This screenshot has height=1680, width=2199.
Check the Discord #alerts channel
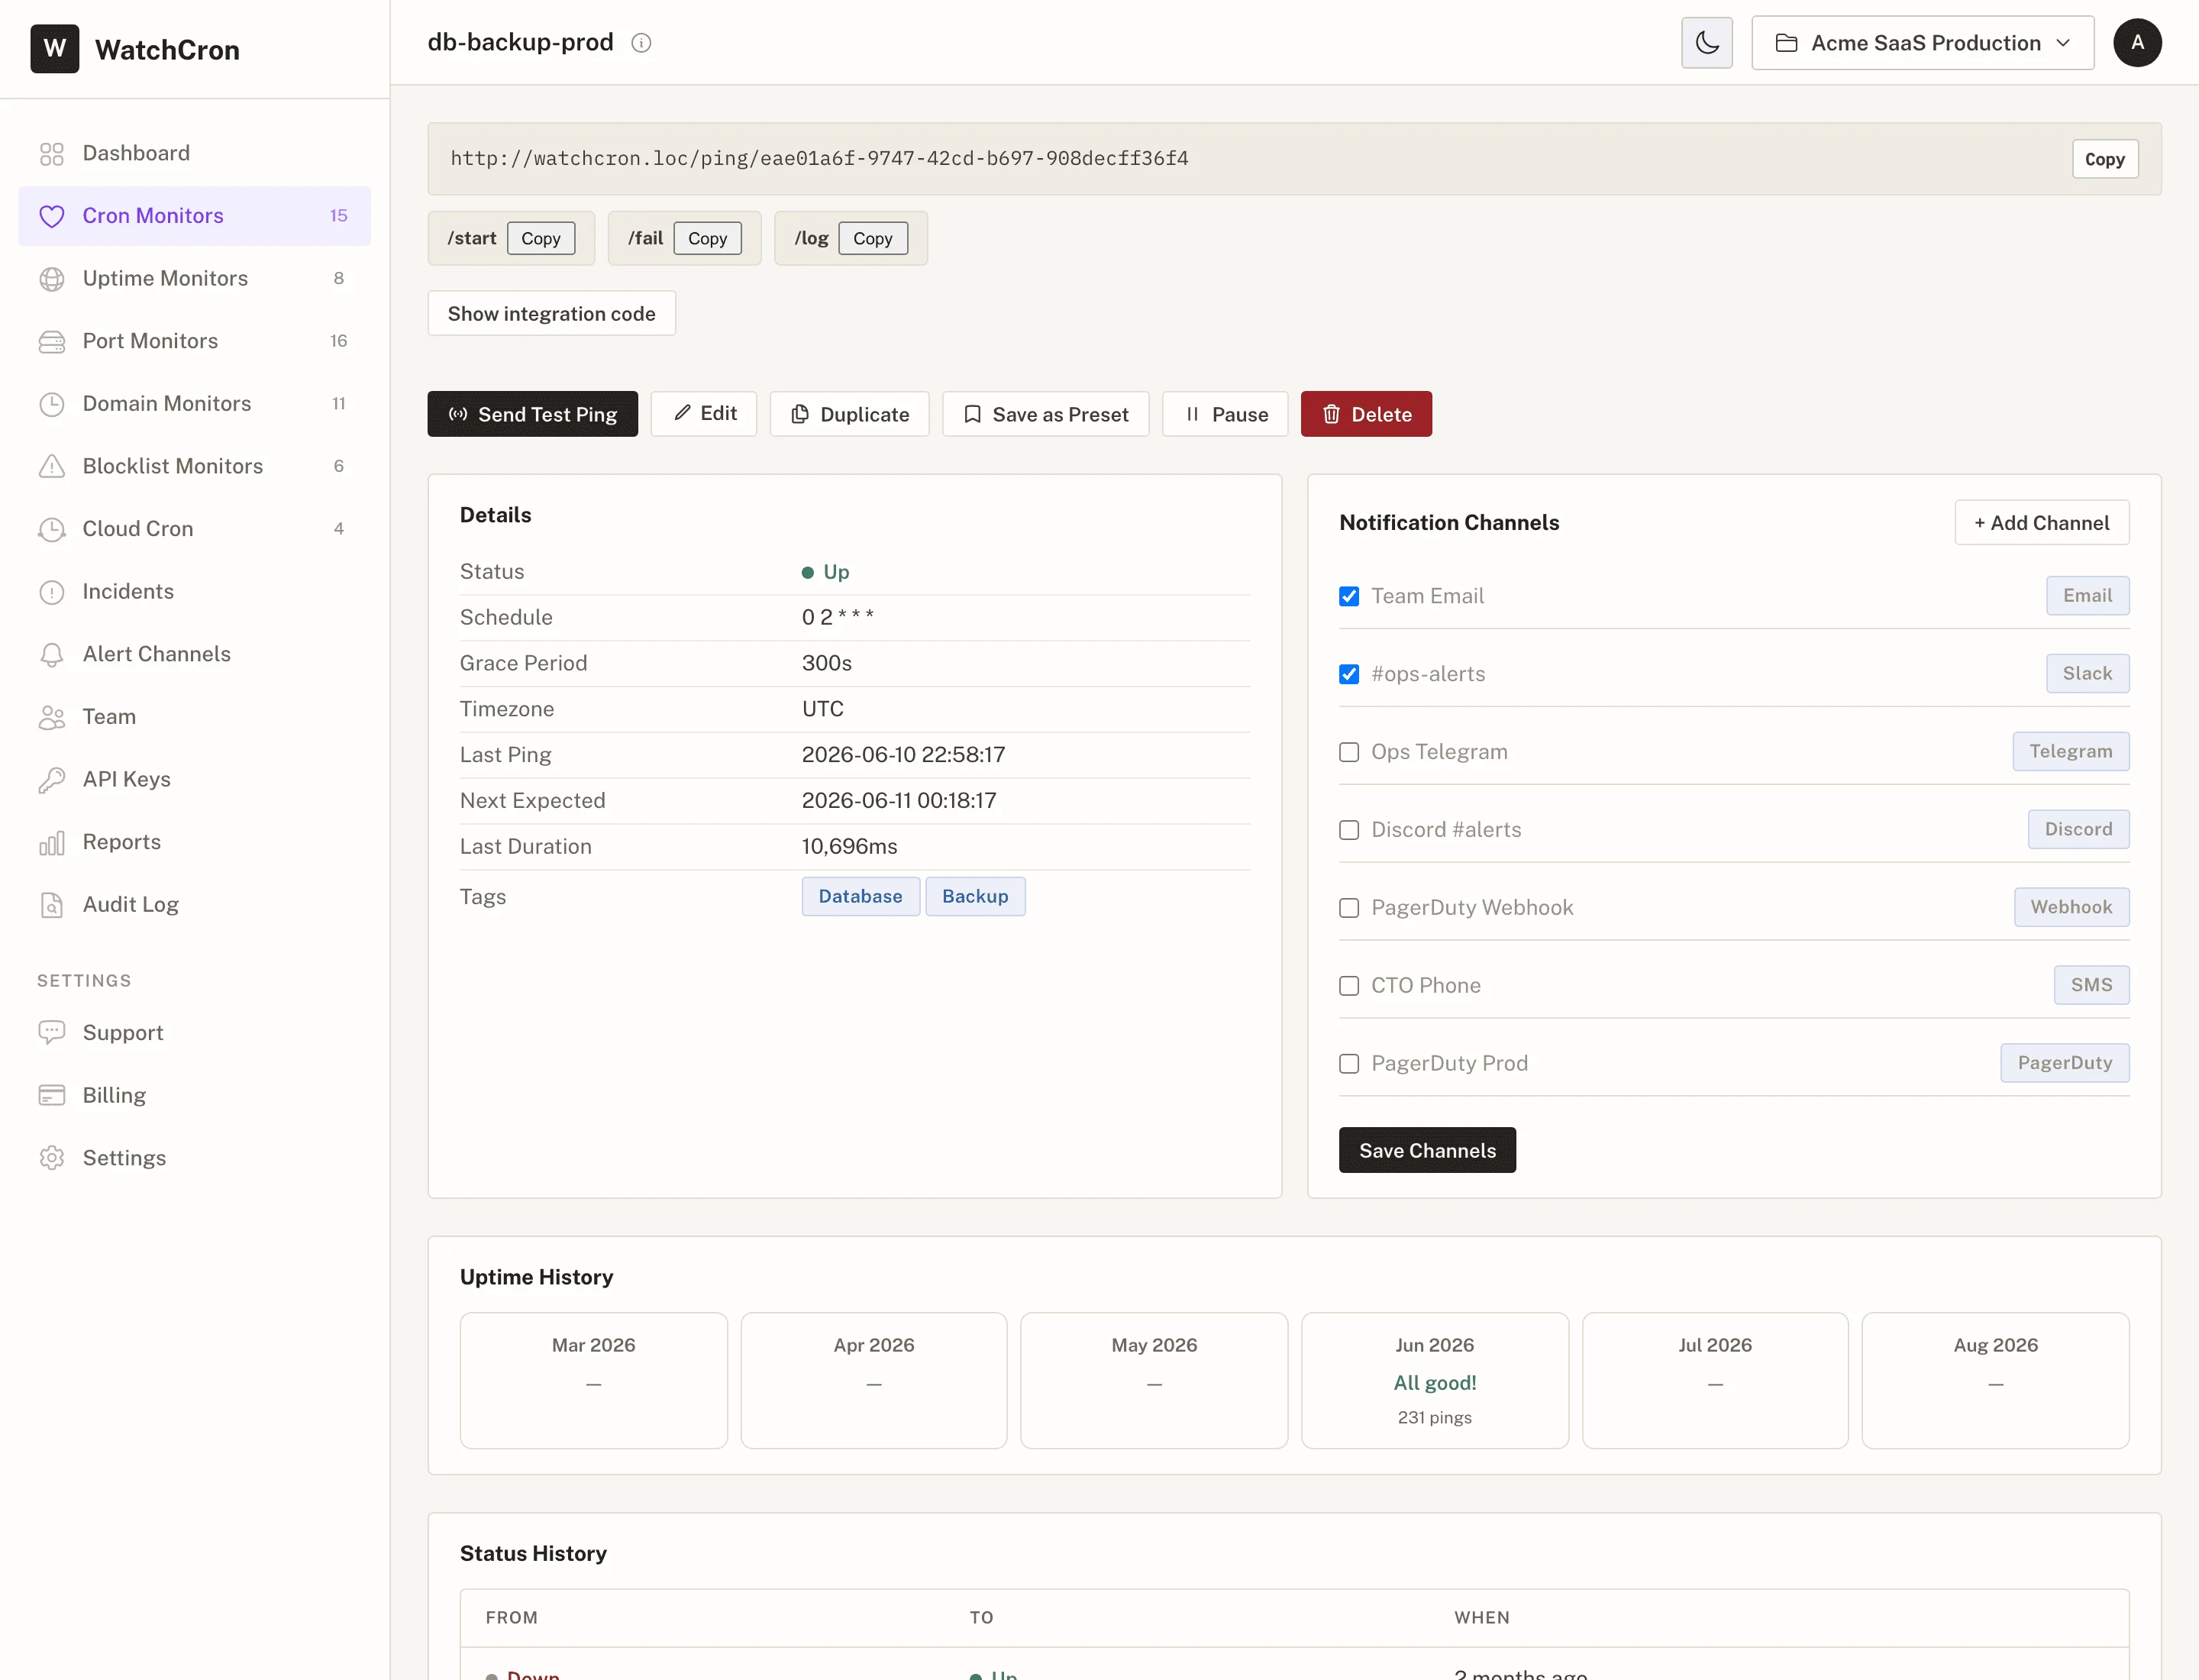1349,830
